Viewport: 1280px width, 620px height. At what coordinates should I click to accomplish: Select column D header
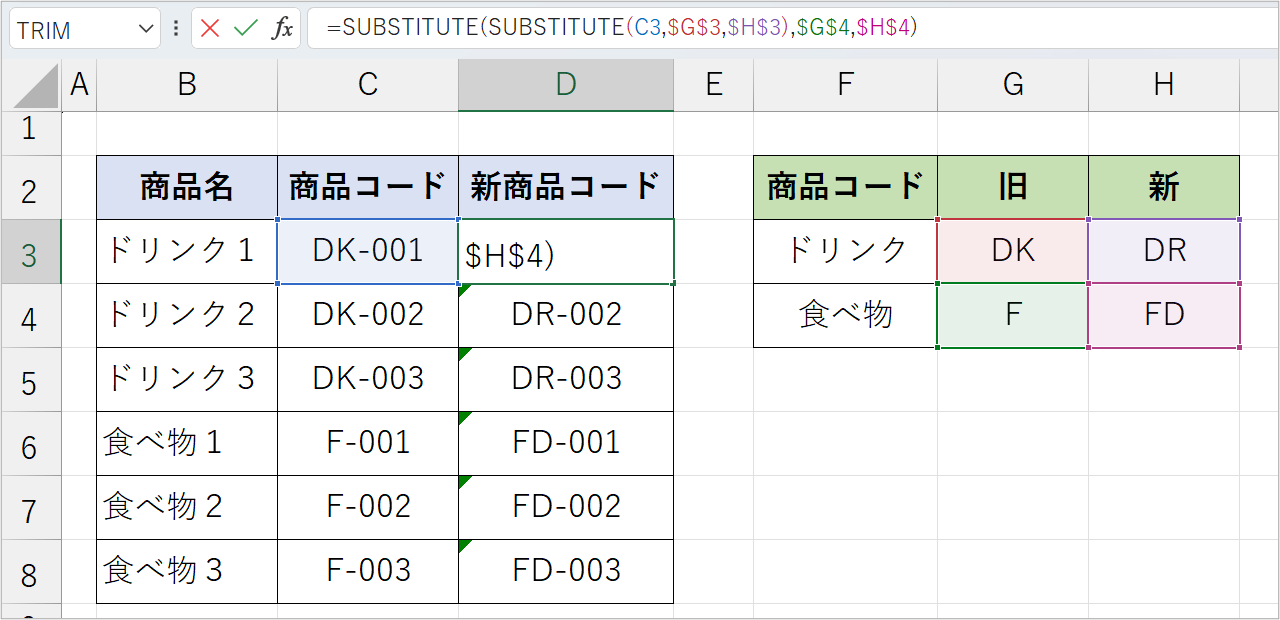pyautogui.click(x=566, y=85)
